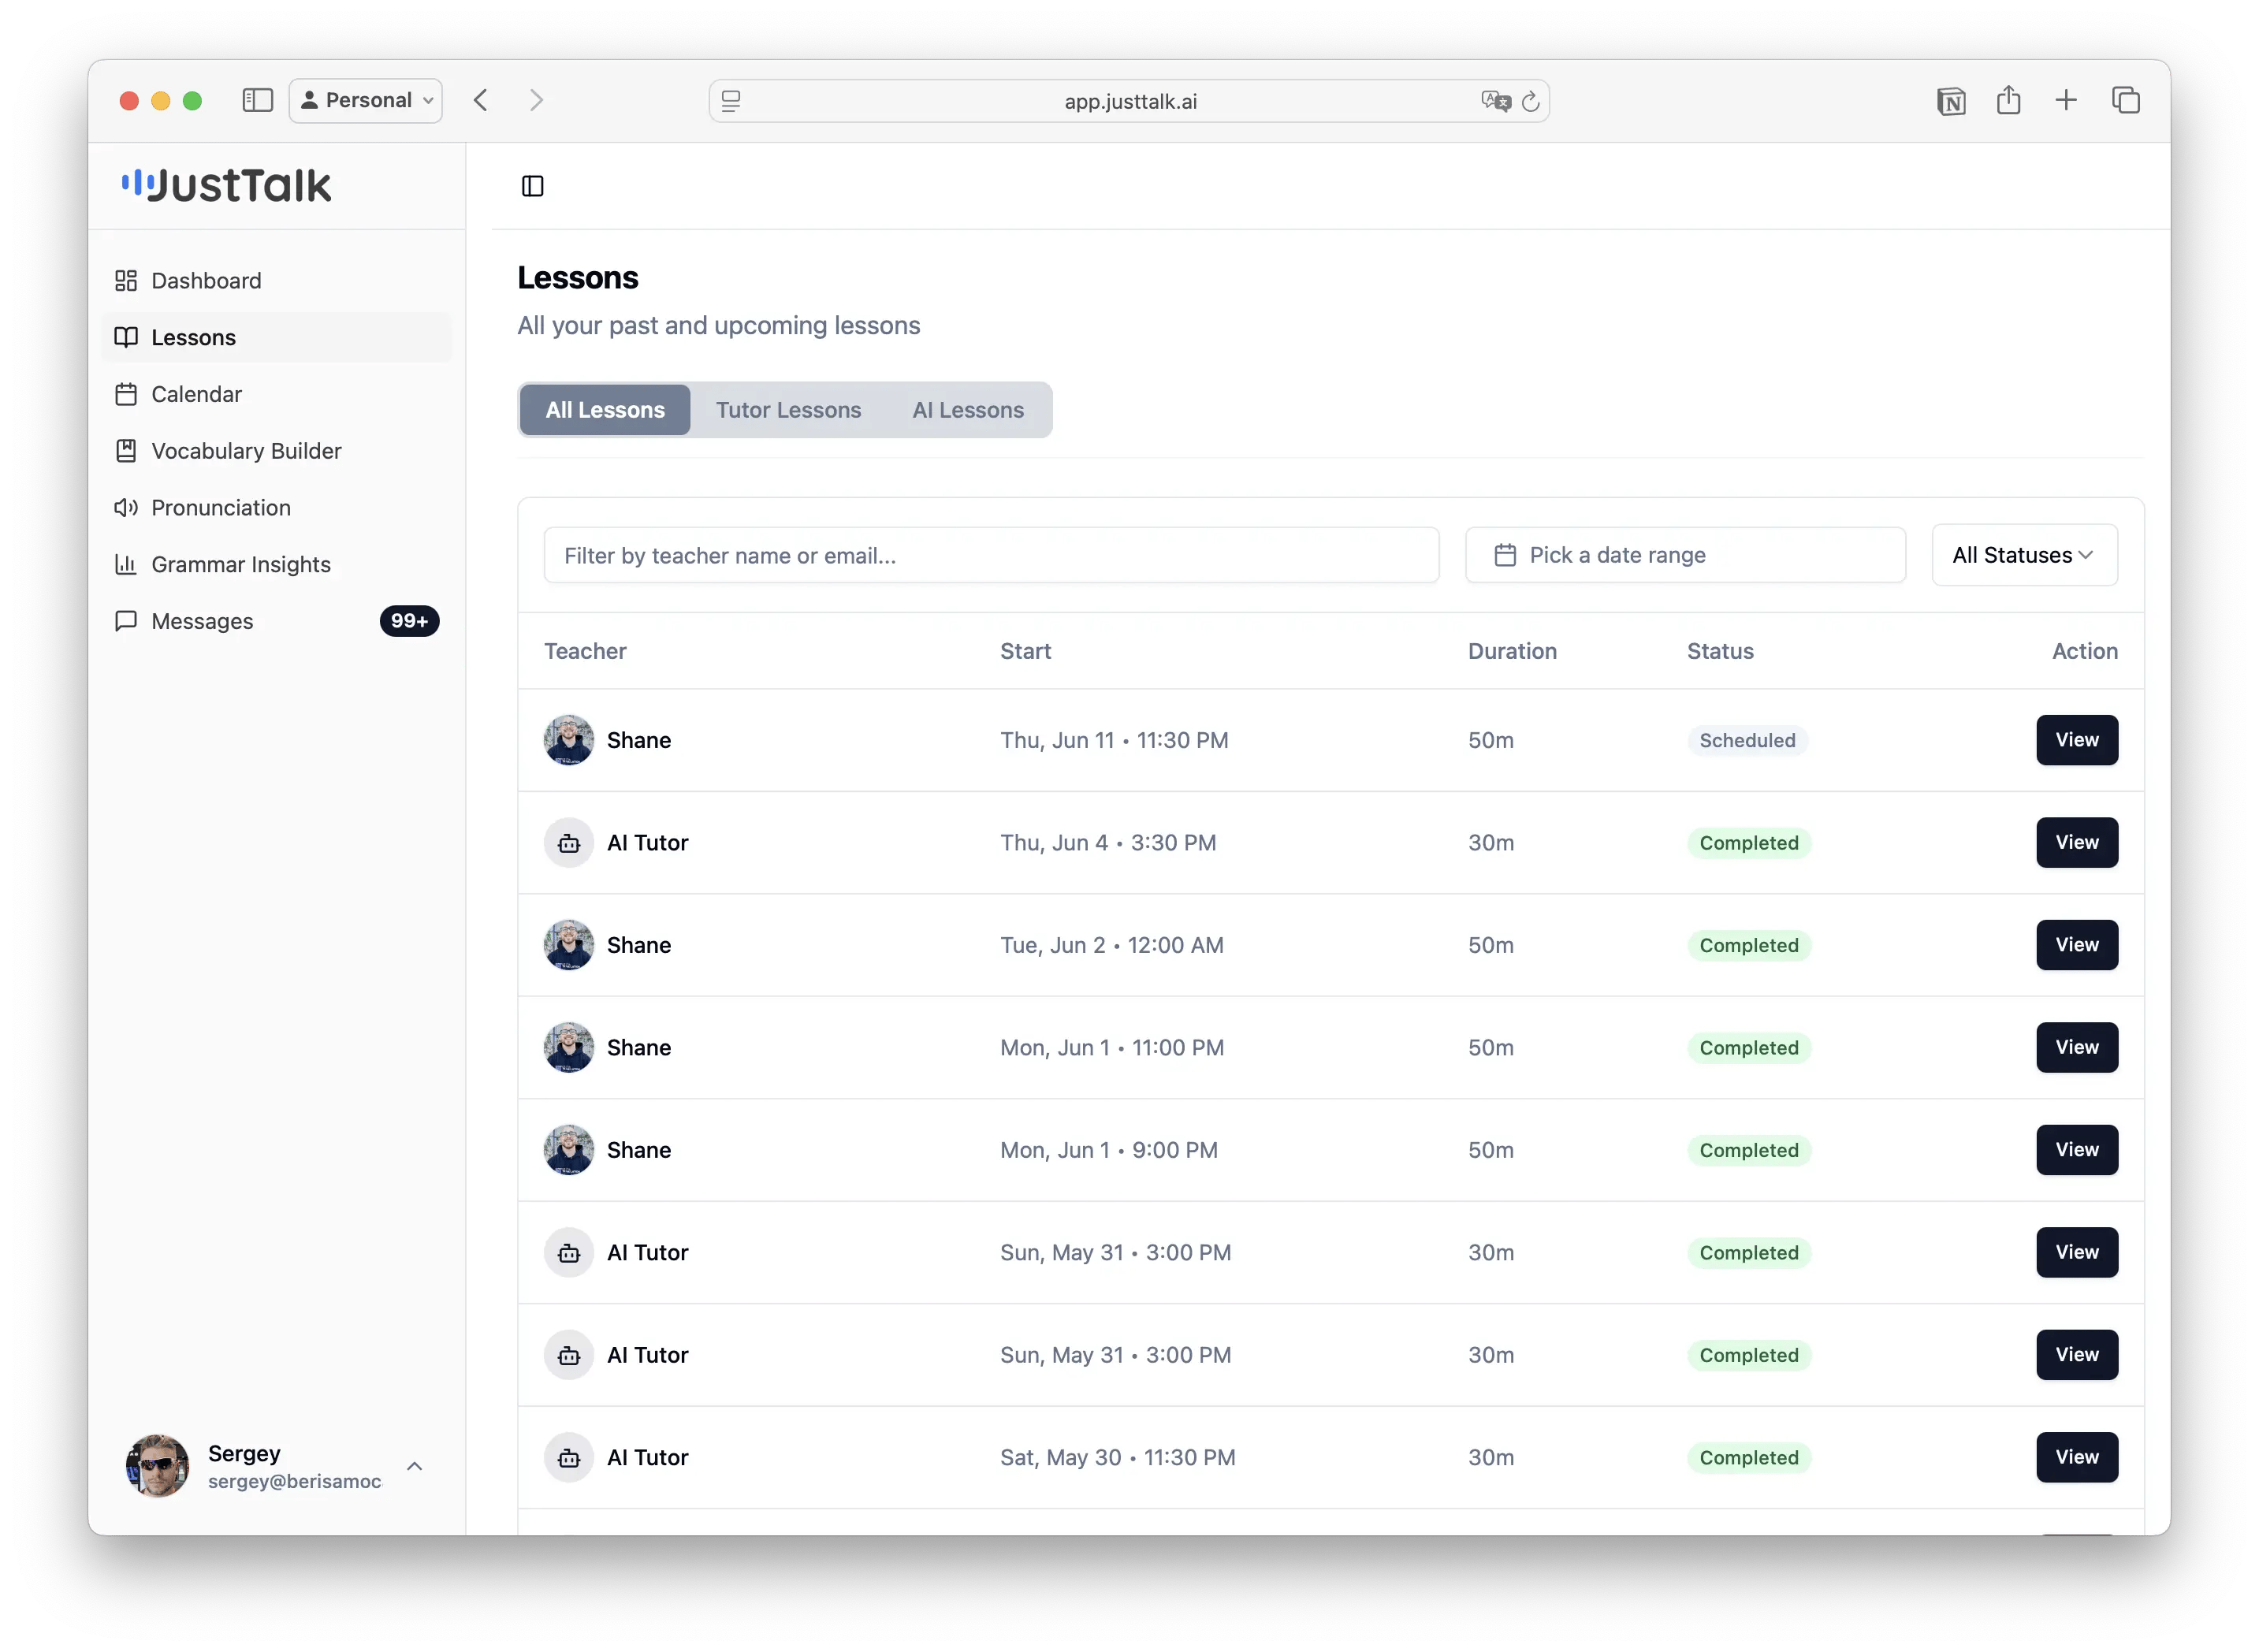This screenshot has height=1652, width=2259.
Task: Click the Duration column header
Action: (1512, 652)
